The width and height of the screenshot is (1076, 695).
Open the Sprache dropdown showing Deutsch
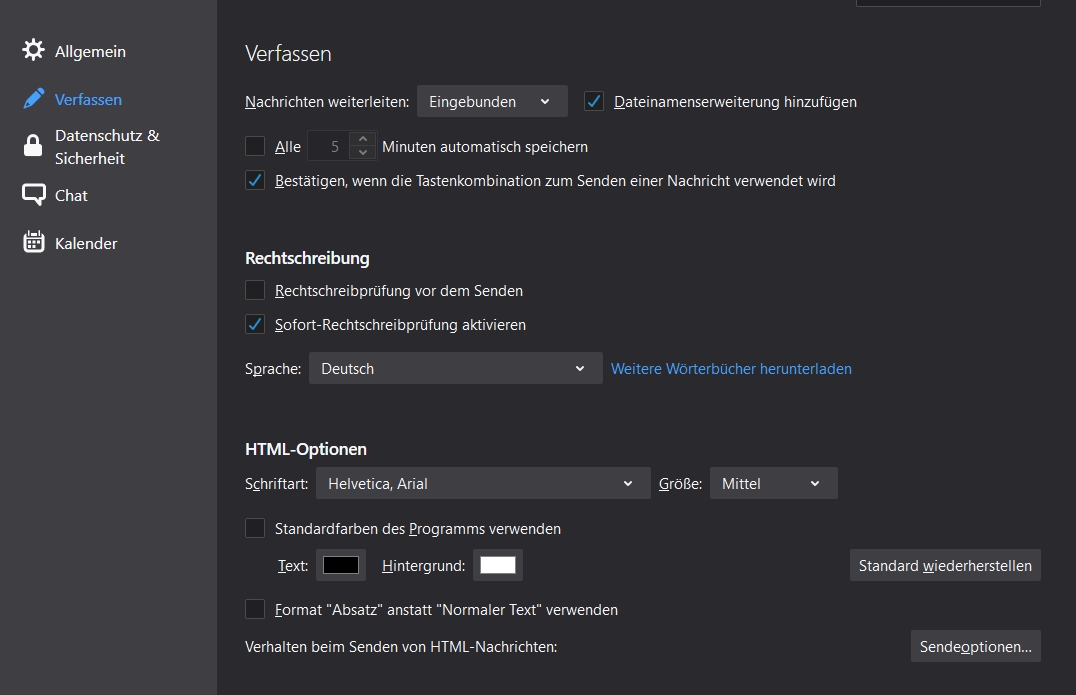456,368
